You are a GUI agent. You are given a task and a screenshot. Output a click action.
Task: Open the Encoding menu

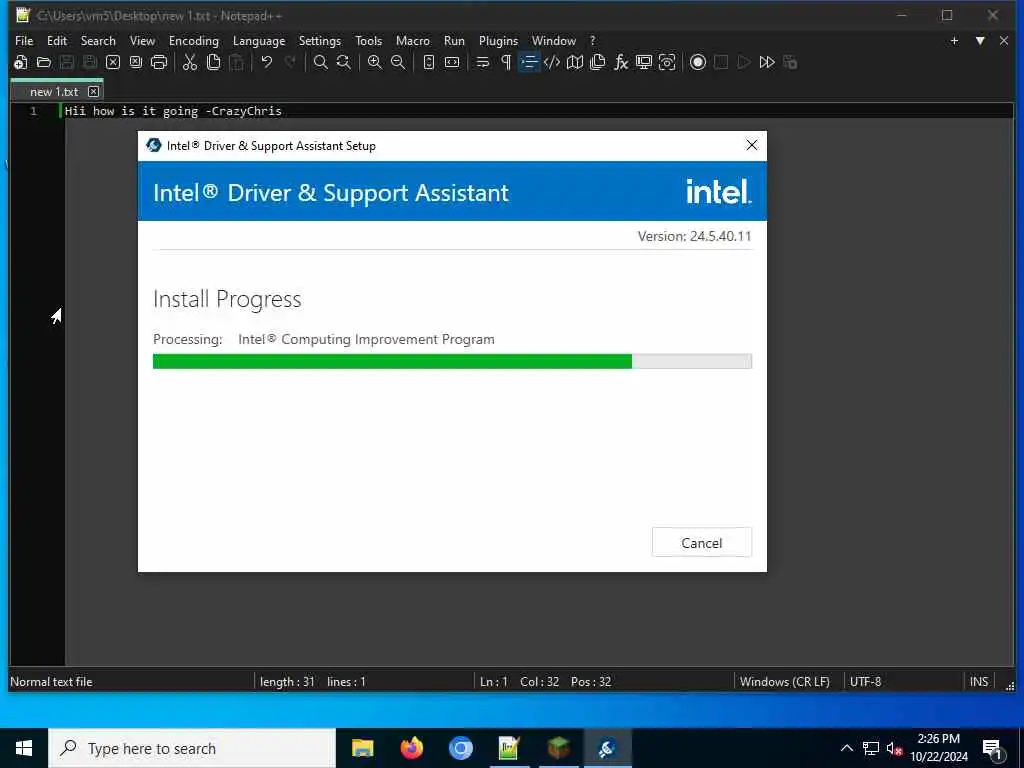pyautogui.click(x=194, y=40)
